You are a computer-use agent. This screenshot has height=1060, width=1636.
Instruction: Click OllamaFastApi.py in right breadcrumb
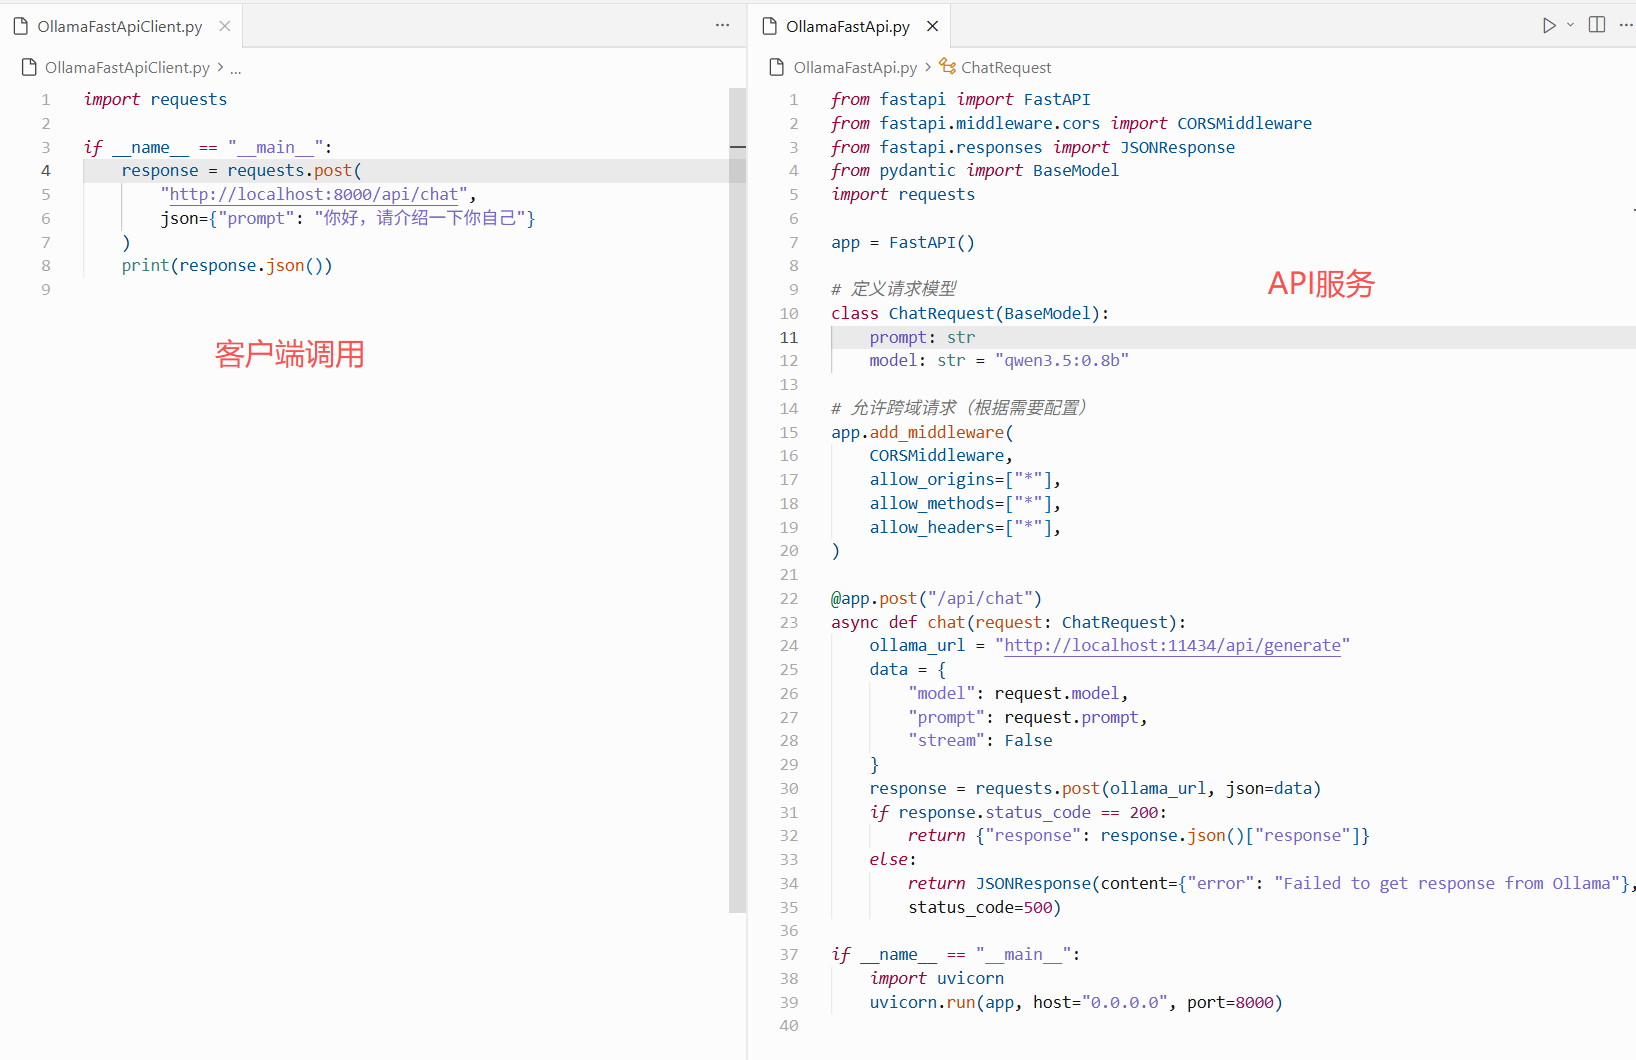[x=855, y=67]
